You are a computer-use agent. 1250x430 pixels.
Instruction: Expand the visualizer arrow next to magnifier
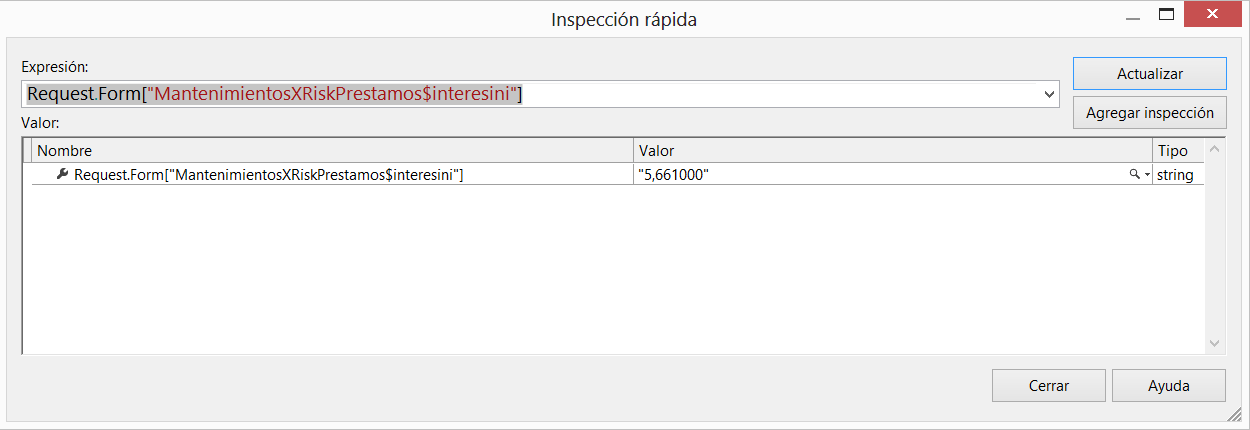[1146, 175]
